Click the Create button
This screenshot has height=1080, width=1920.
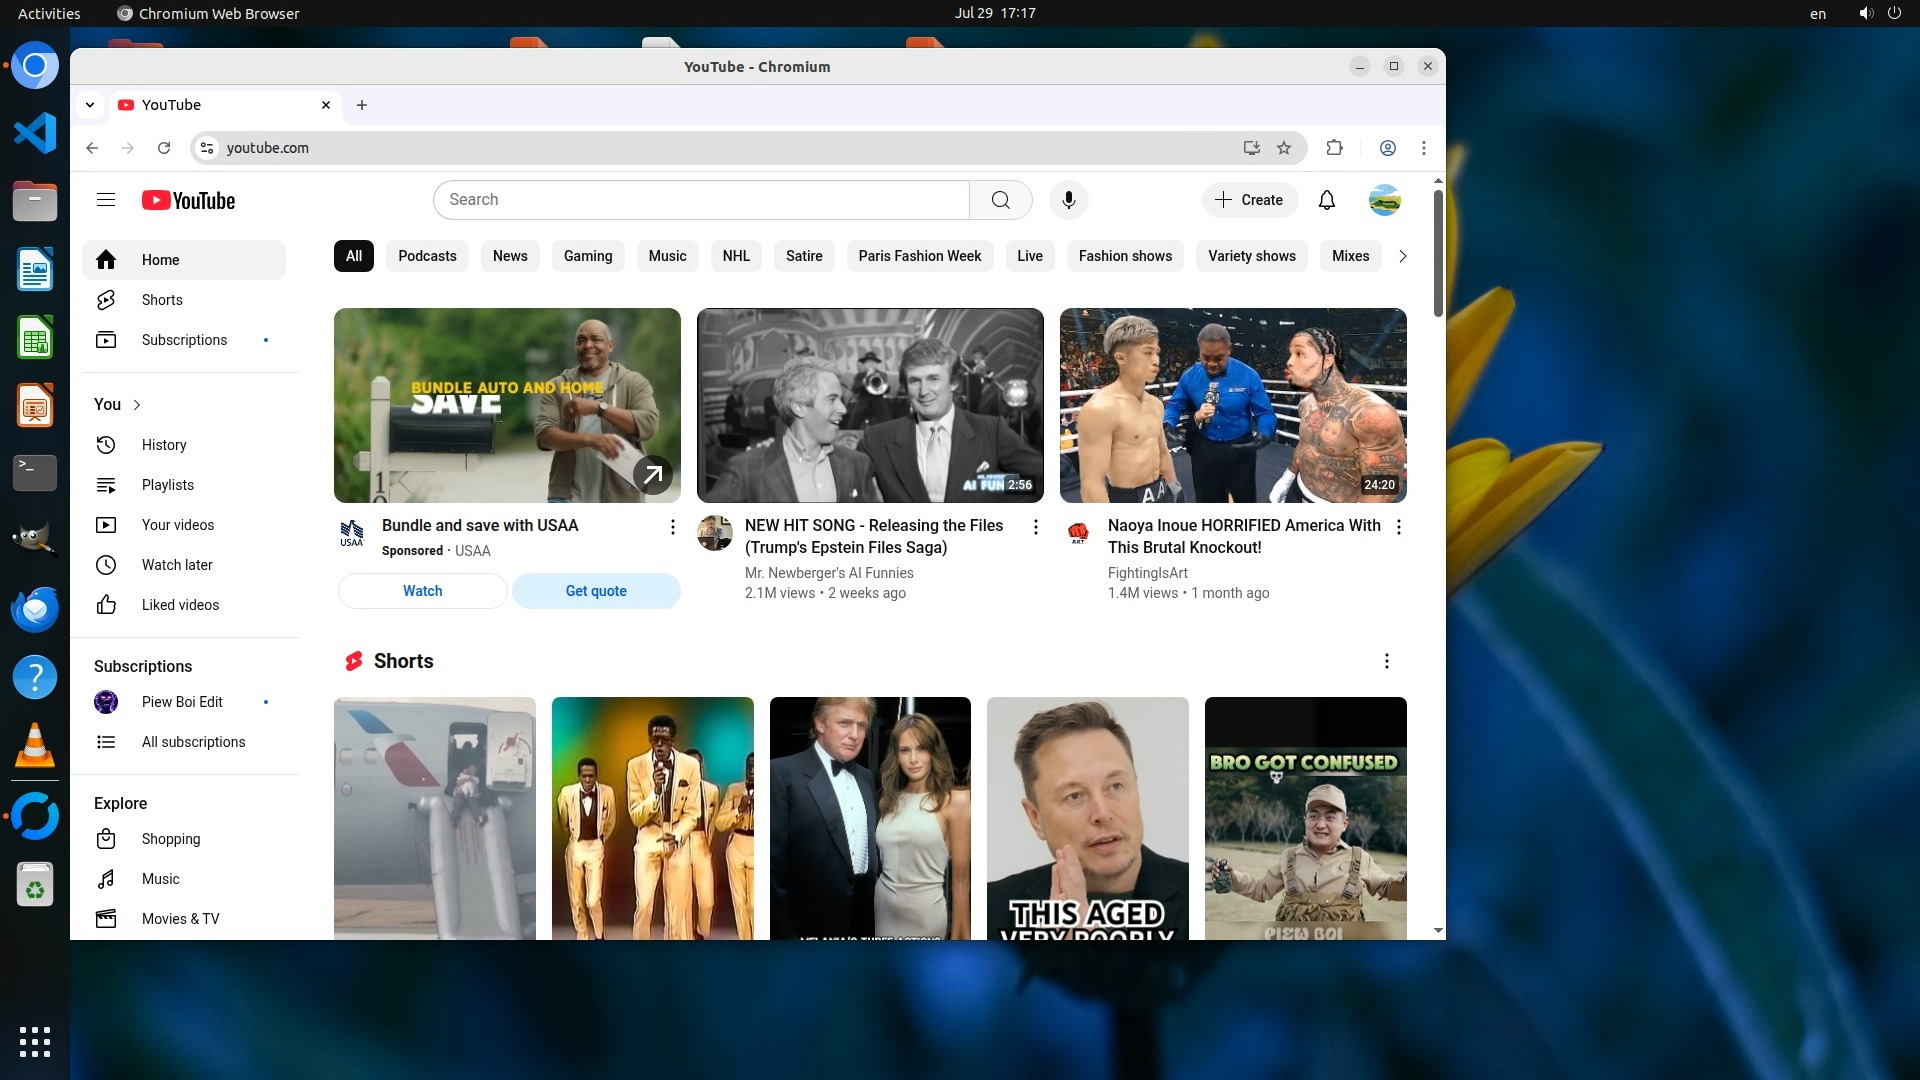point(1249,200)
